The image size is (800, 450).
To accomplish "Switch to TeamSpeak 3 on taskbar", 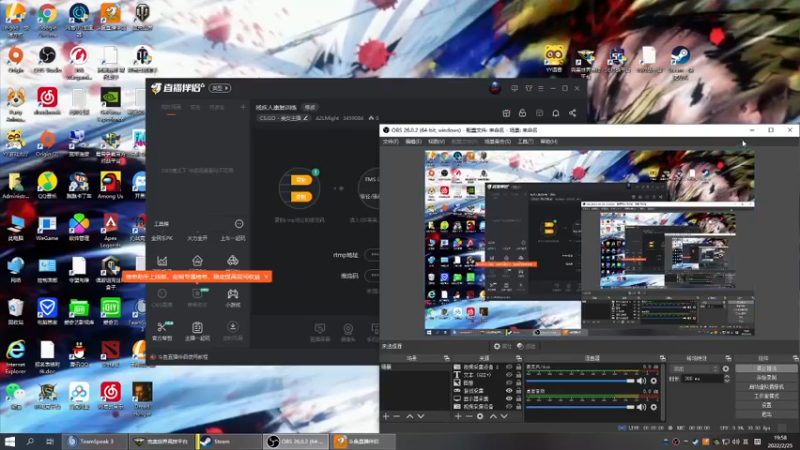I will pos(94,441).
